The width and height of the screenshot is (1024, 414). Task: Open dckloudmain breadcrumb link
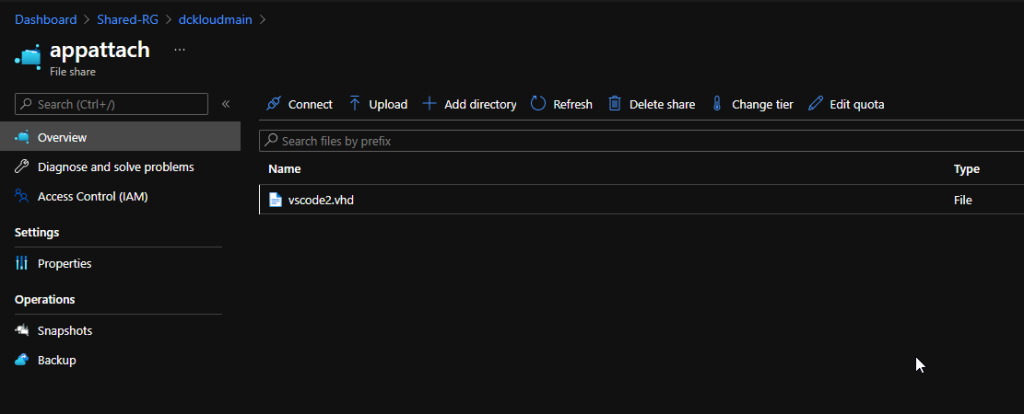[216, 20]
